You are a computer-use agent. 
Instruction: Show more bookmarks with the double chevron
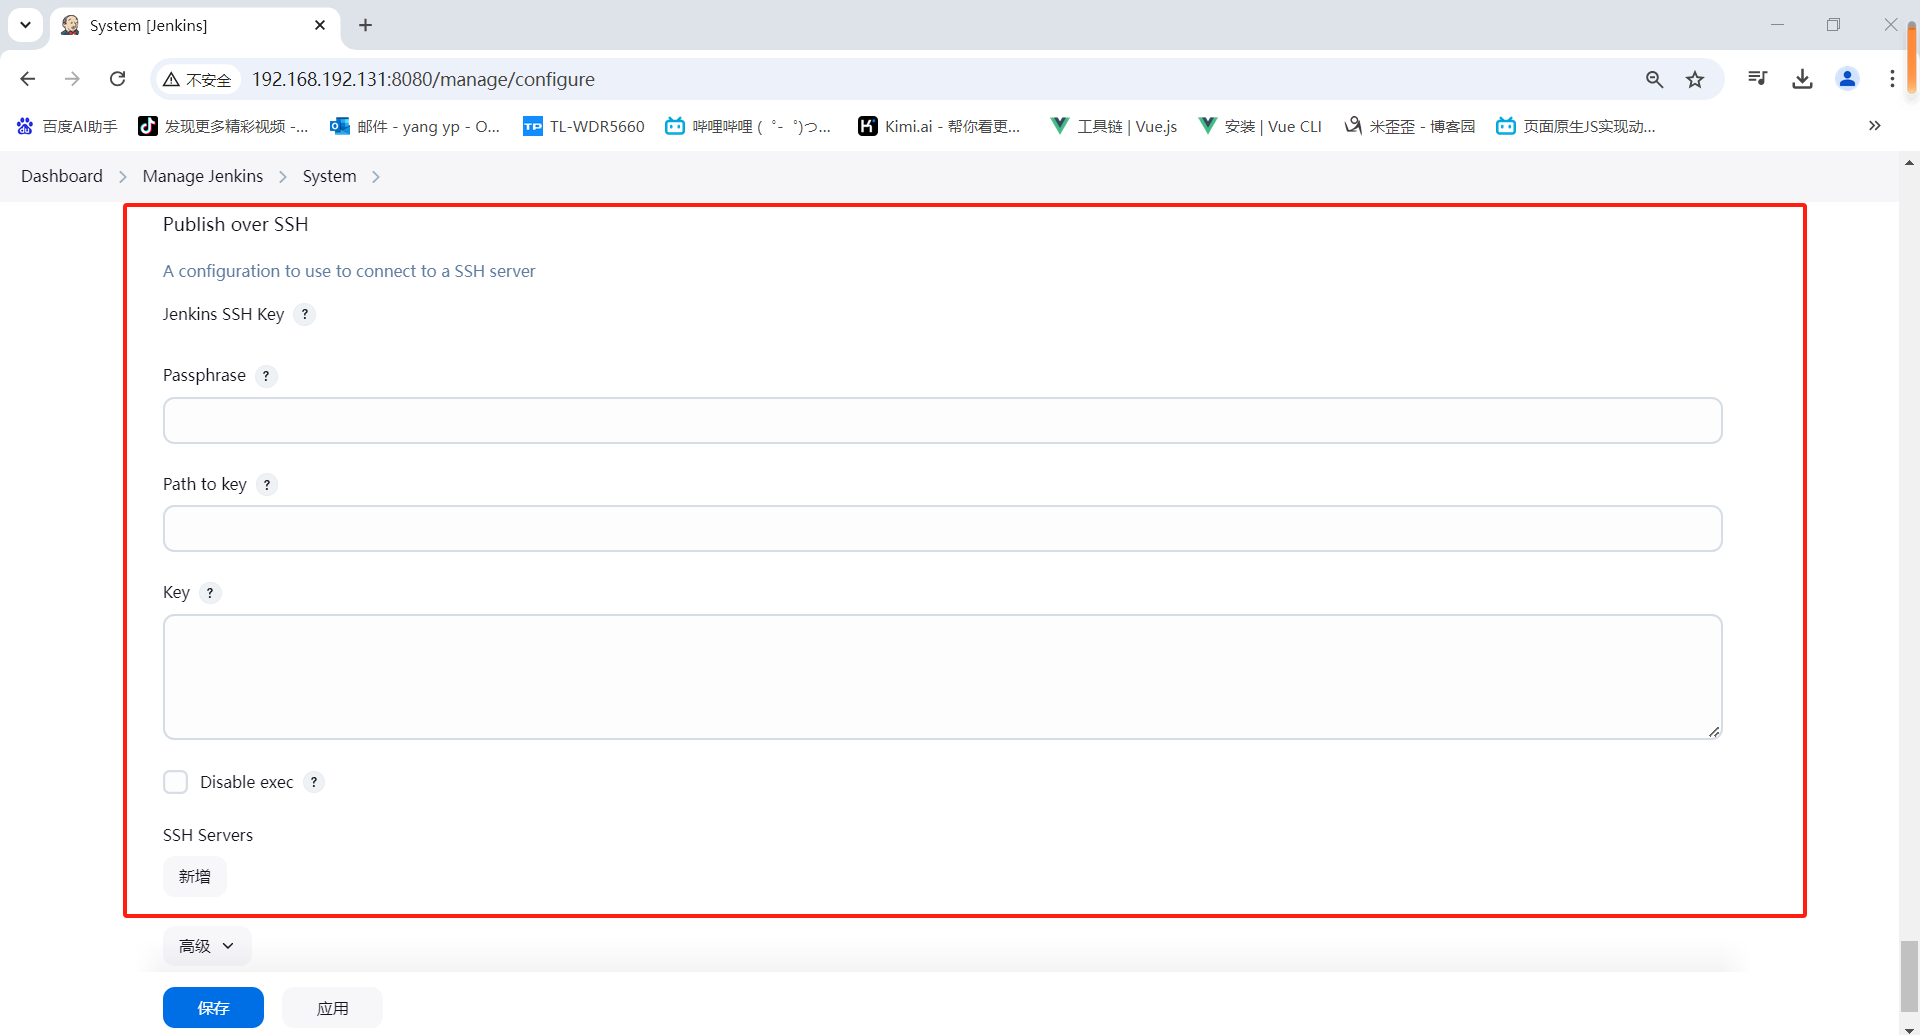pos(1875,126)
